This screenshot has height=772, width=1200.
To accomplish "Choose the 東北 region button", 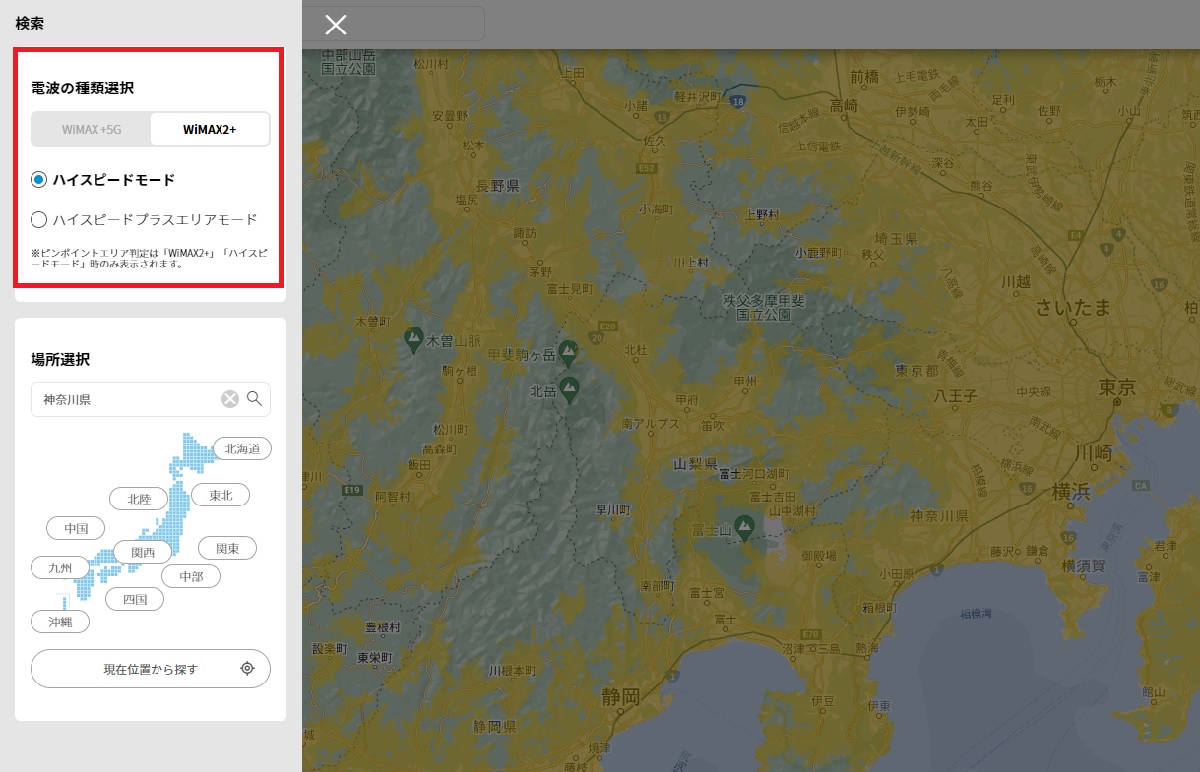I will (221, 495).
